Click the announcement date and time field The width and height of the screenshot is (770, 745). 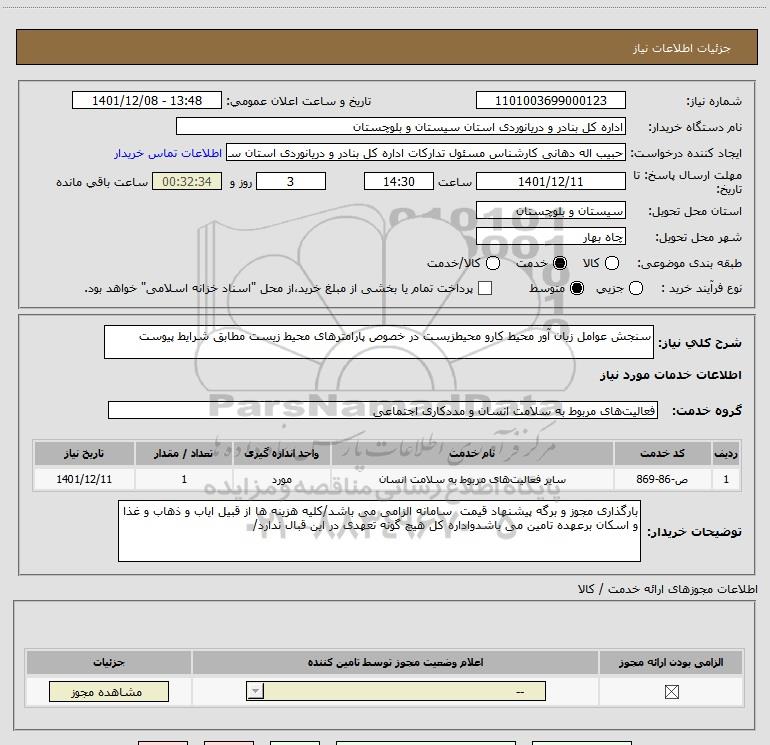147,100
